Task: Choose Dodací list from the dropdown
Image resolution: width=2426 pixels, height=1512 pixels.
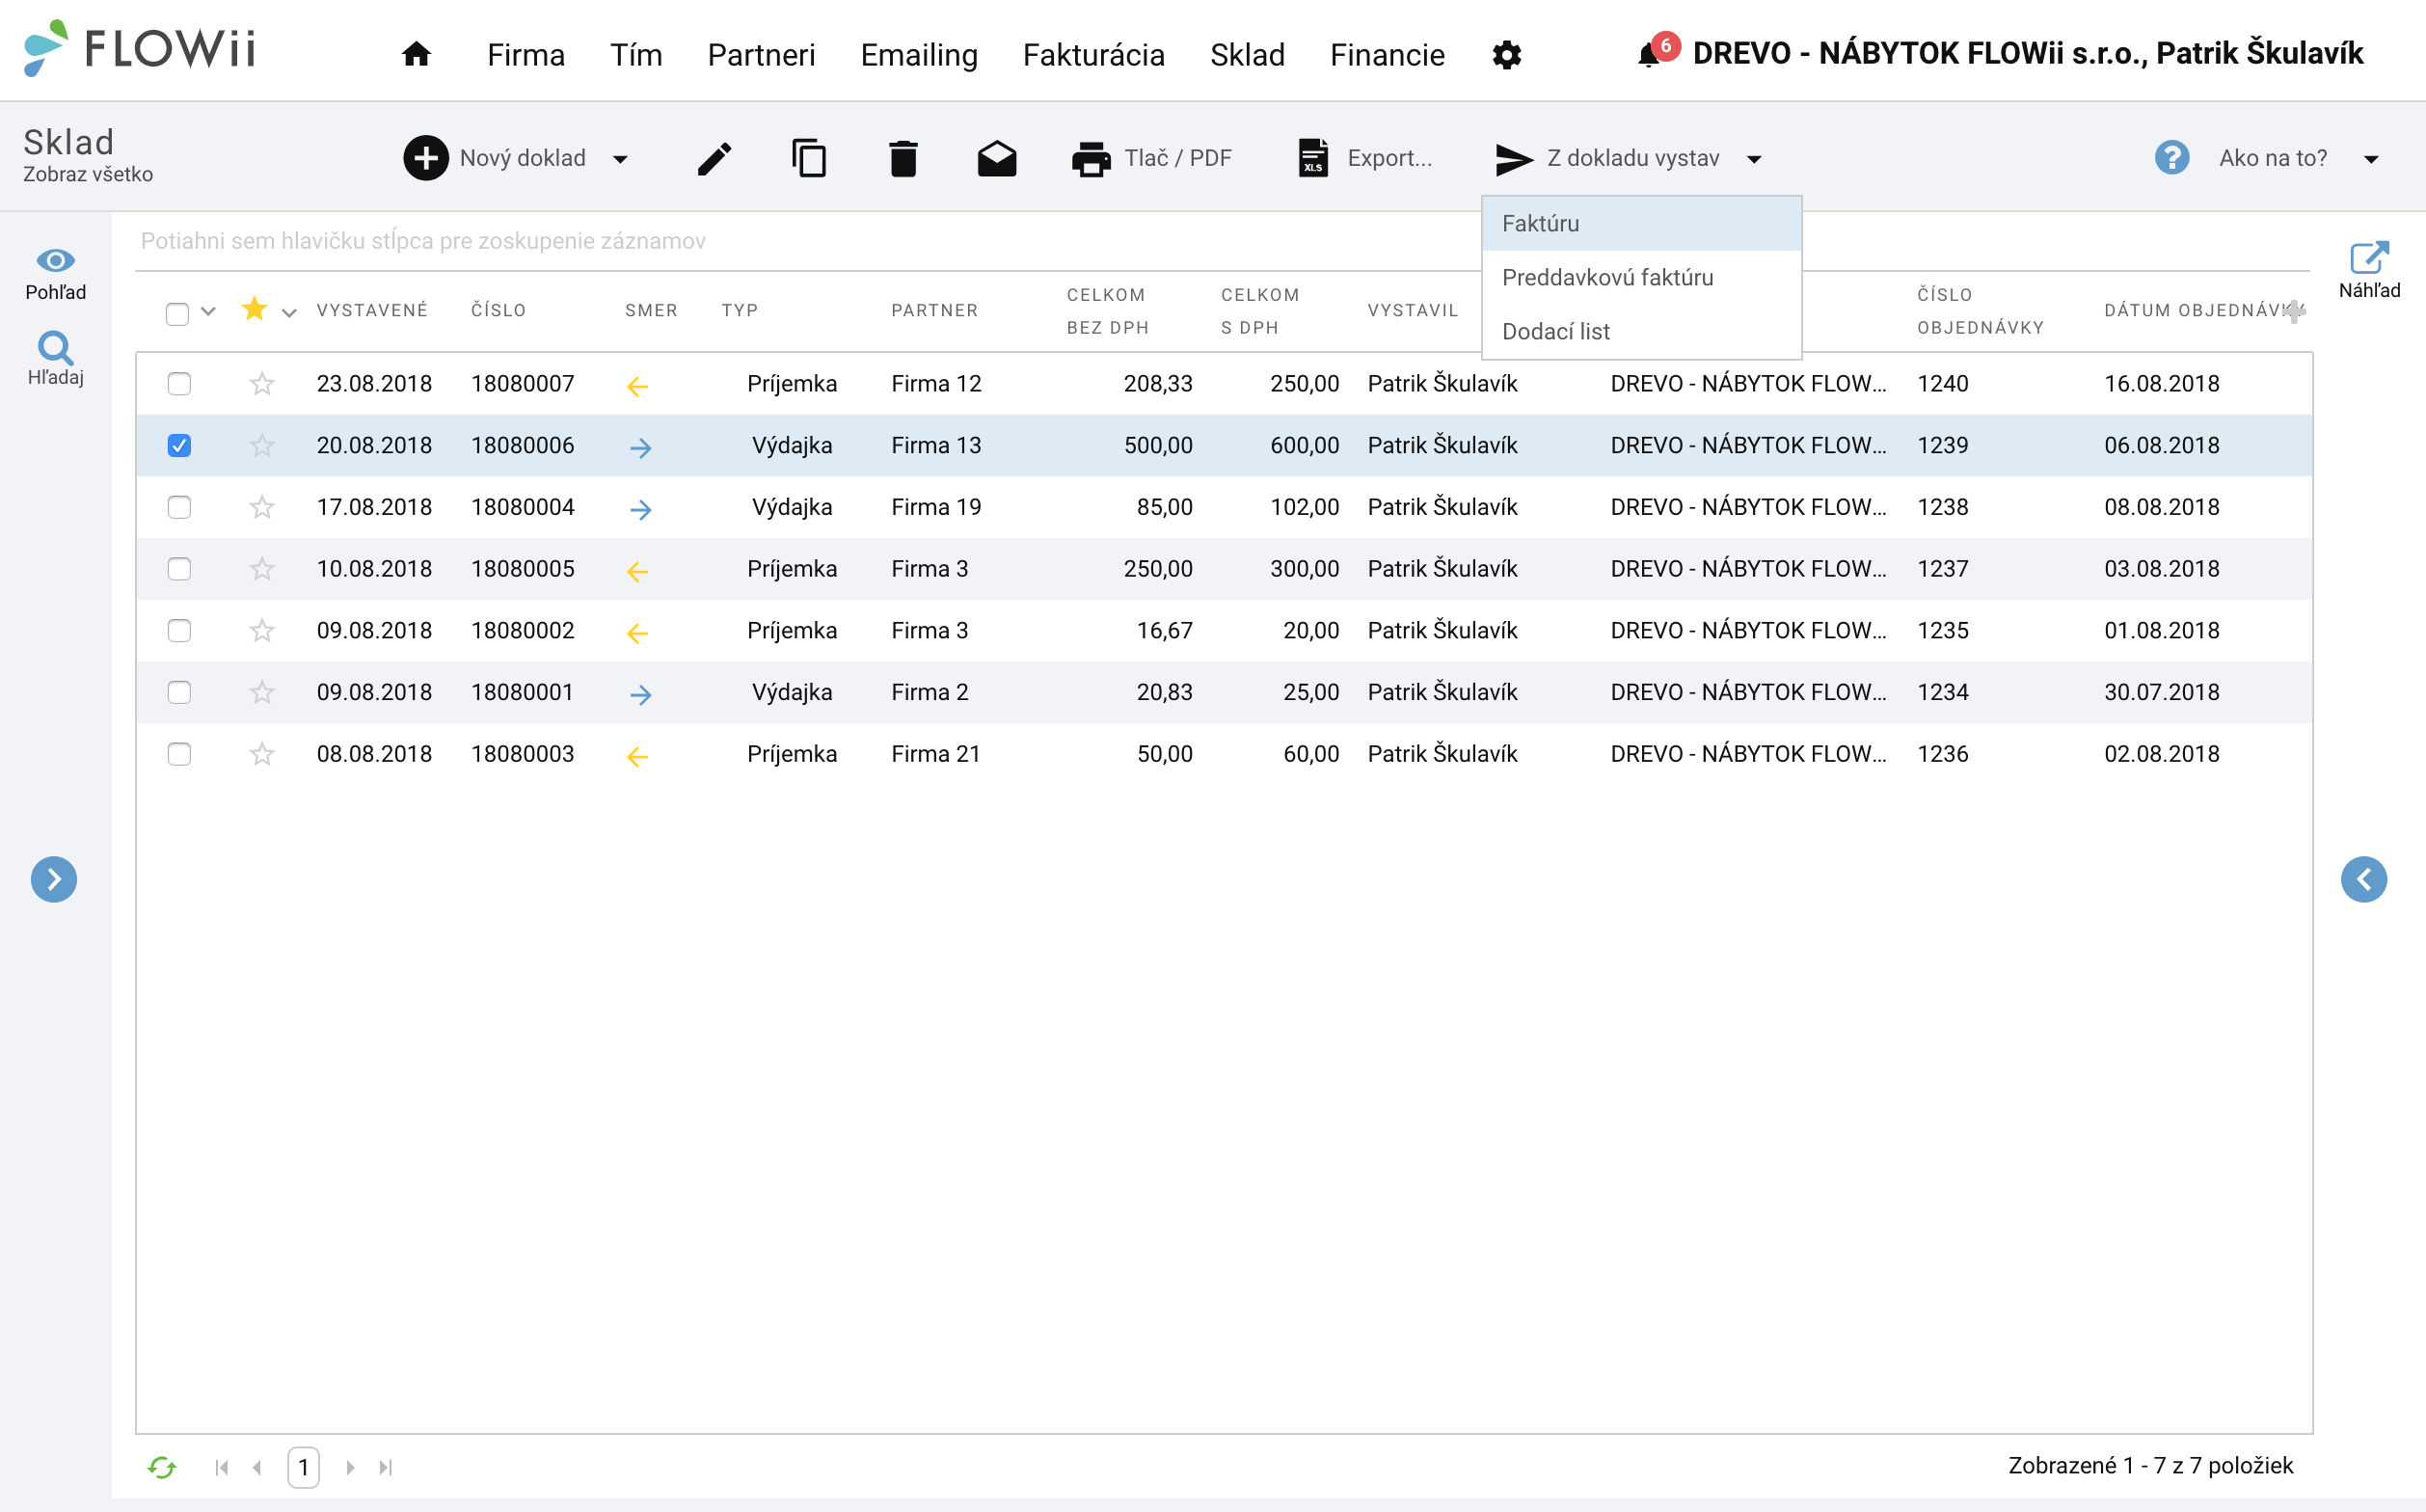Action: pos(1641,331)
